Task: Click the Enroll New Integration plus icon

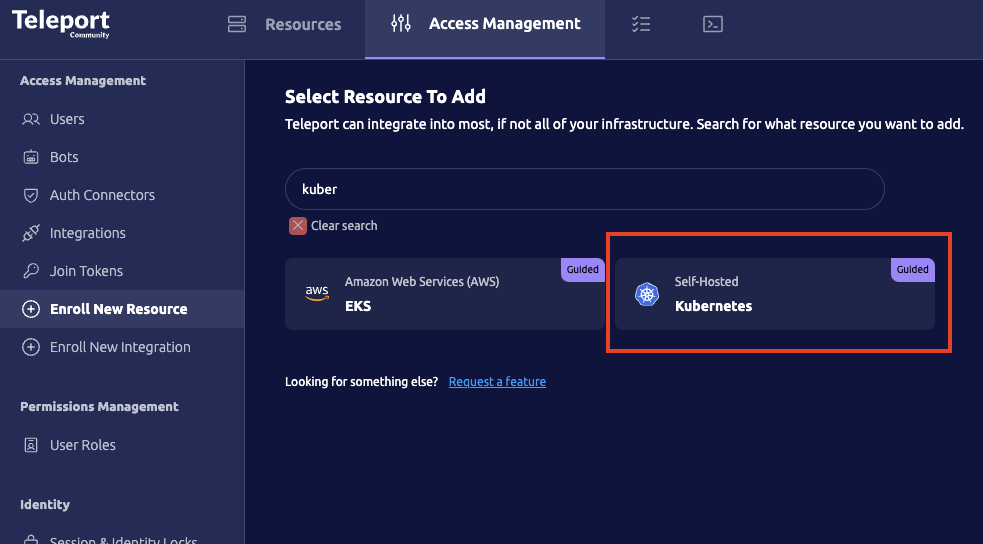Action: [31, 347]
